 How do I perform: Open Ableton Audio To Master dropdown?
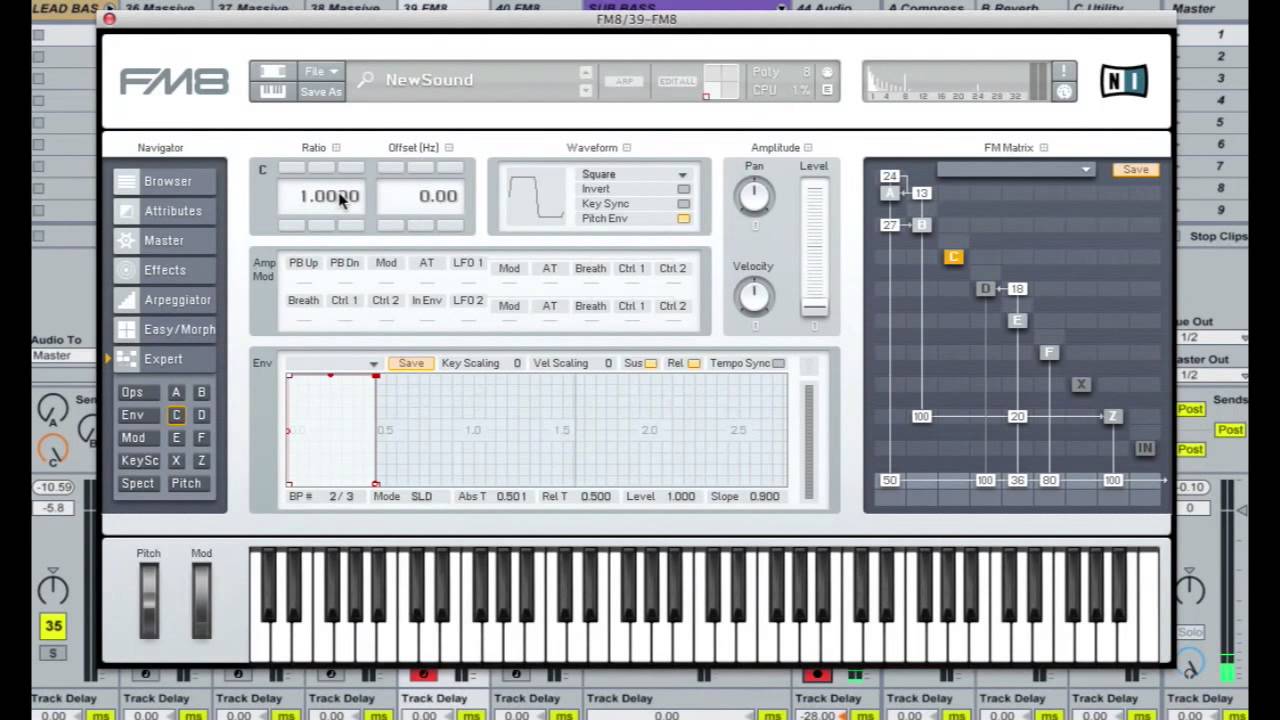[62, 356]
